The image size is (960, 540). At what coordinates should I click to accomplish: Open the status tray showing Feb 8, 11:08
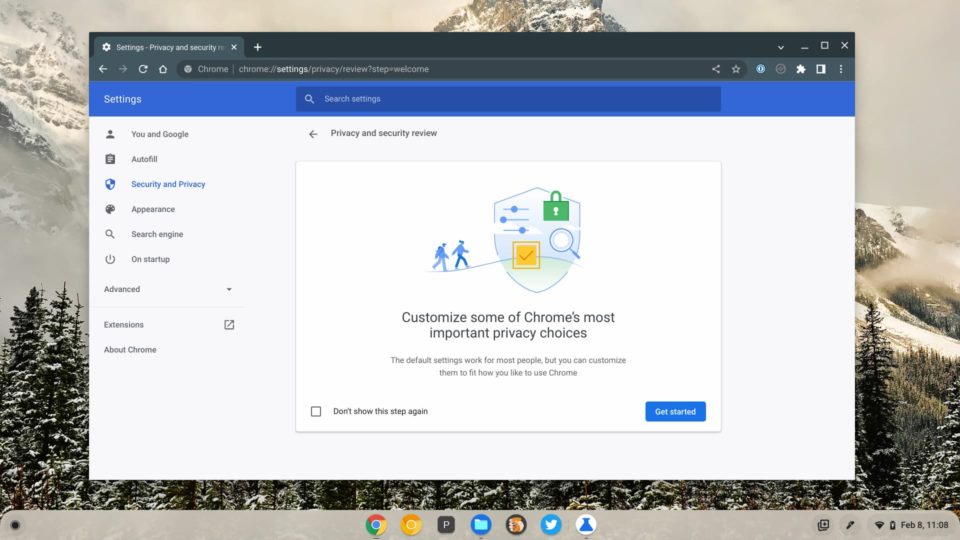[x=912, y=525]
